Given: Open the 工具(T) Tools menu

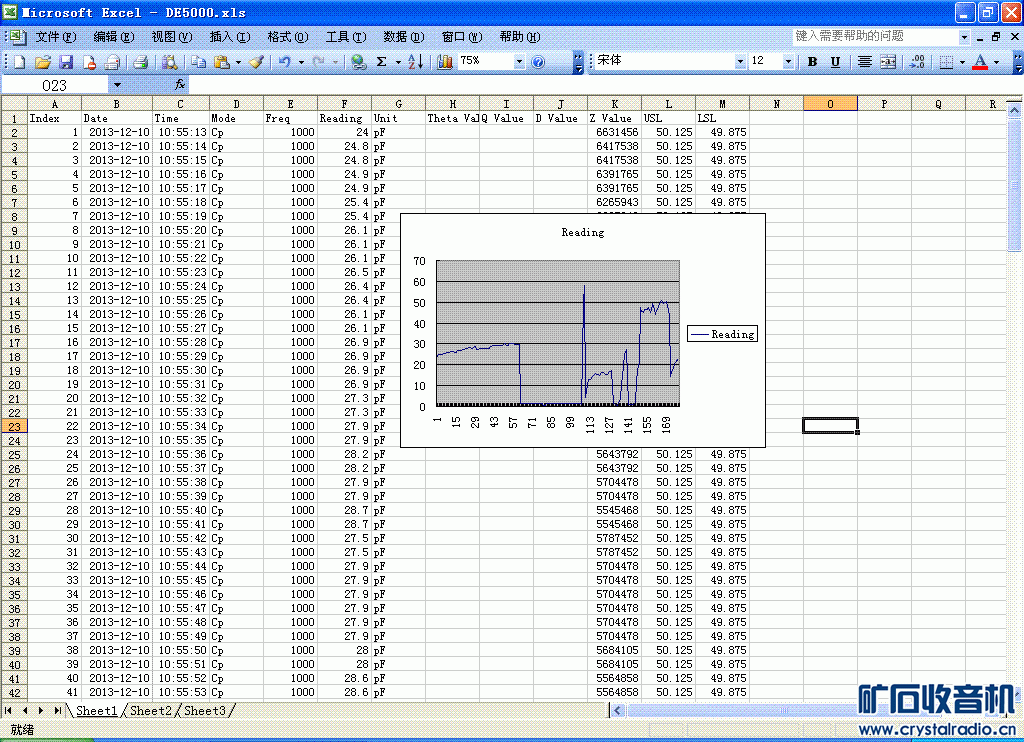Looking at the screenshot, I should coord(346,37).
